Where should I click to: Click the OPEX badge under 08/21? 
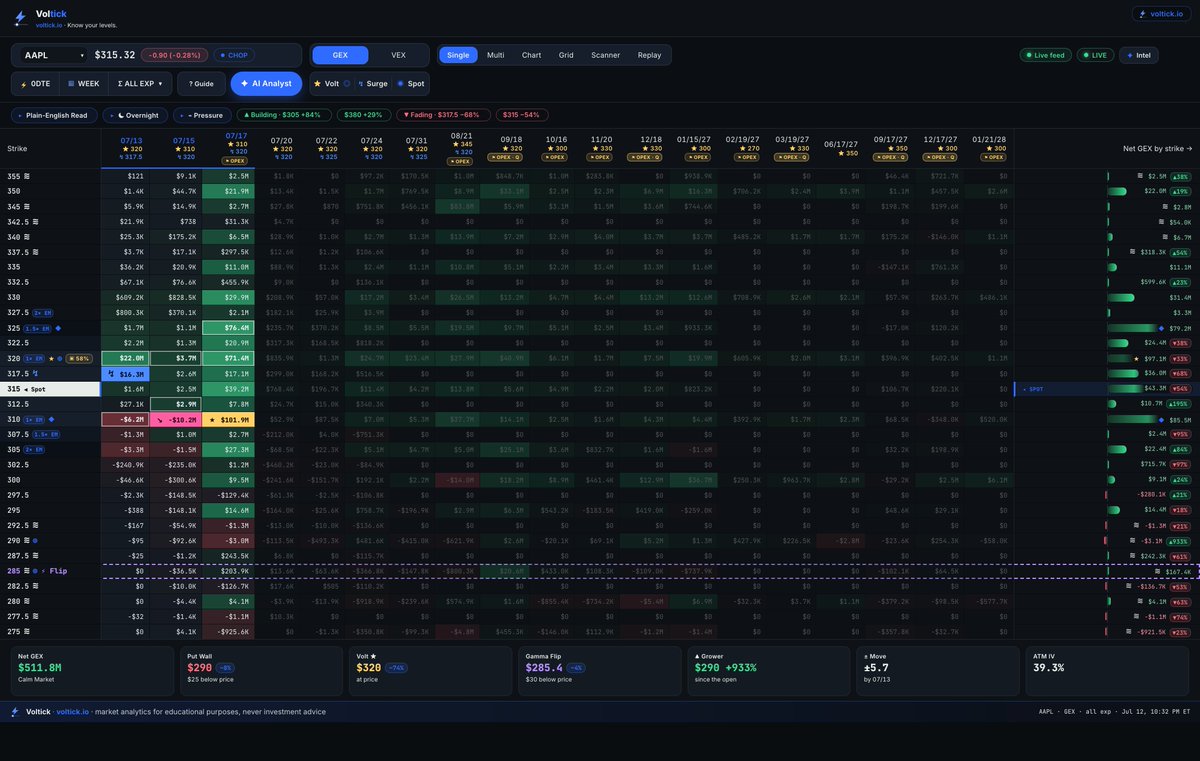pos(461,160)
